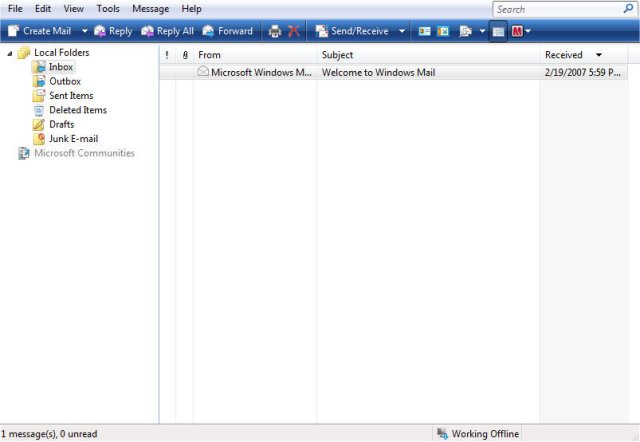
Task: Open Windows Contacts from the toolbar icon
Action: tap(424, 31)
